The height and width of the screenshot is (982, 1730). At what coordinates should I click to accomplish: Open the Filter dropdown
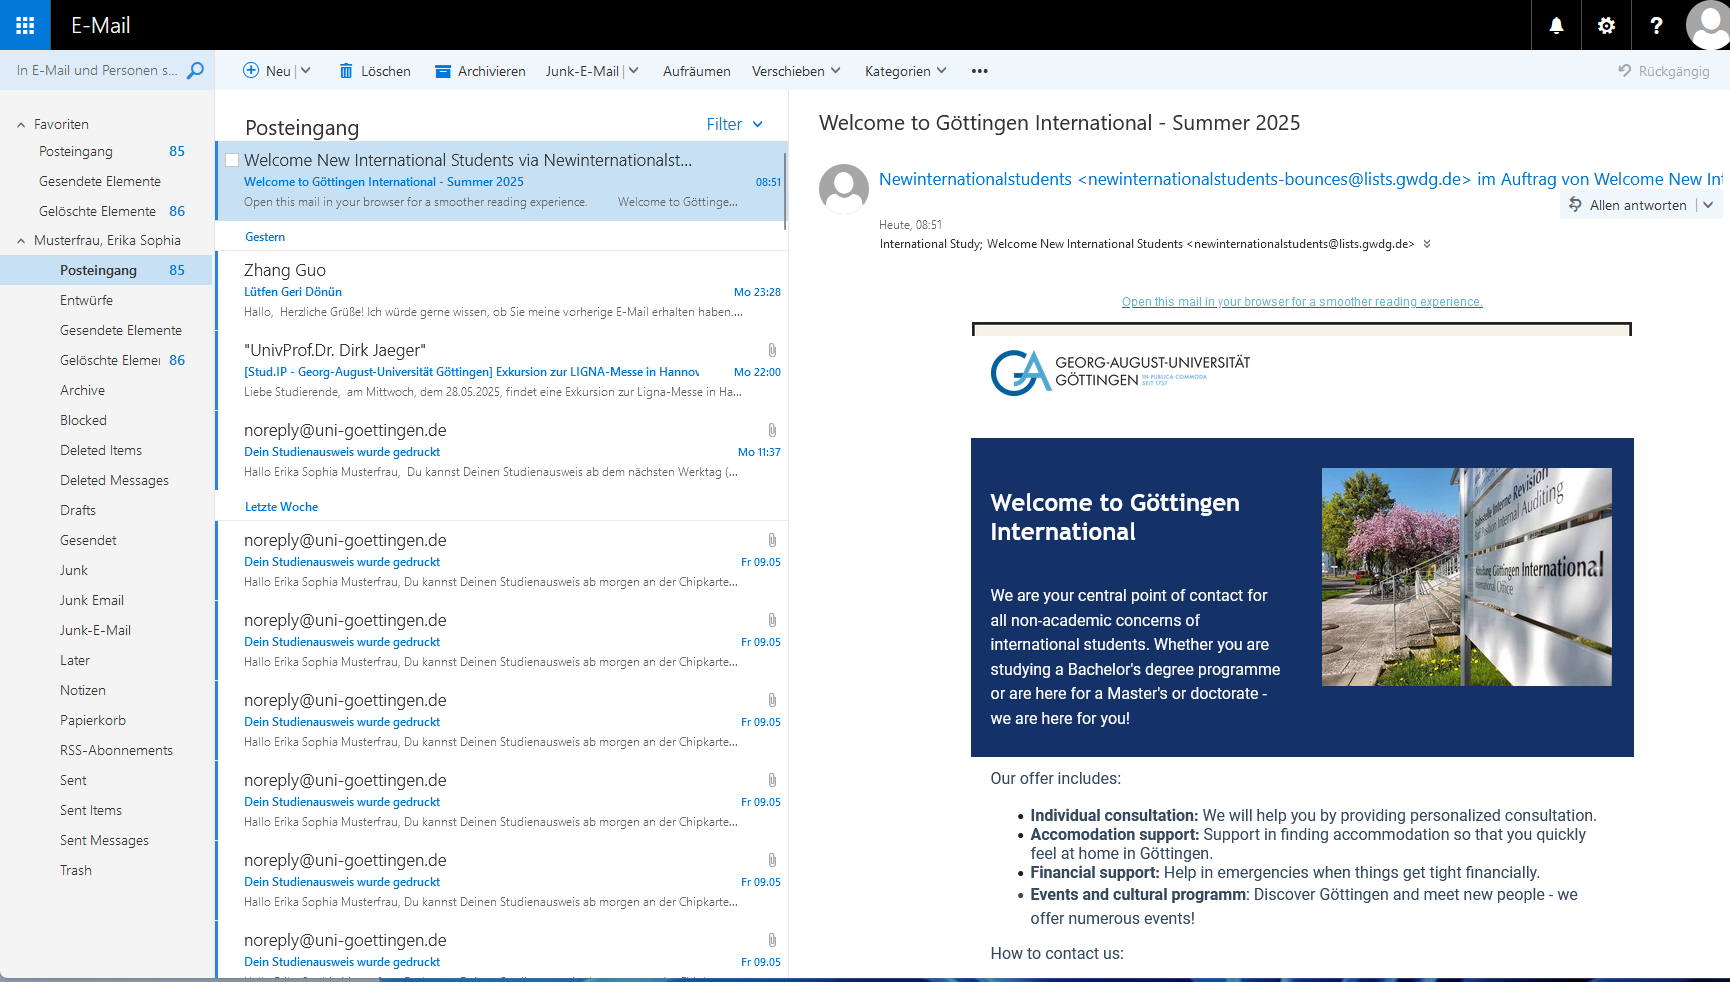tap(735, 124)
